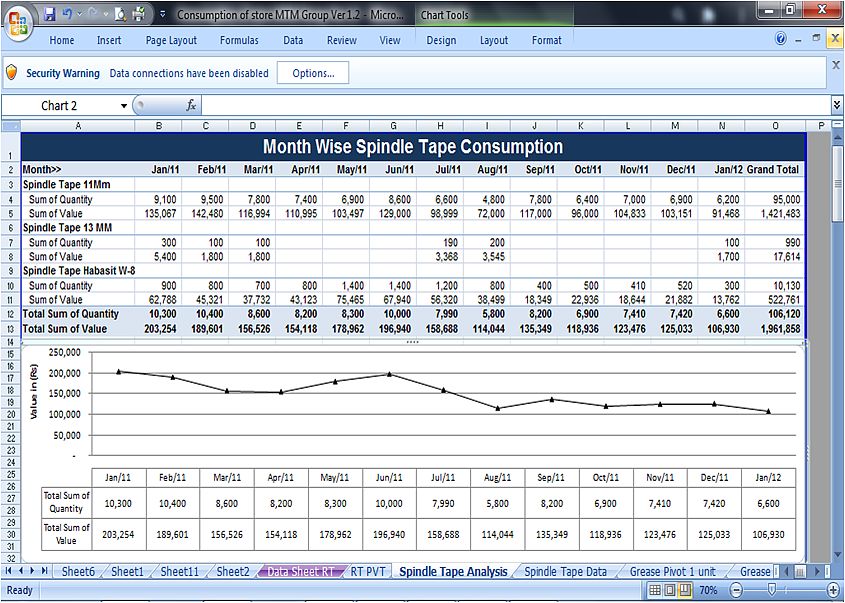
Task: Expand the Undo history dropdown arrow
Action: pos(80,15)
